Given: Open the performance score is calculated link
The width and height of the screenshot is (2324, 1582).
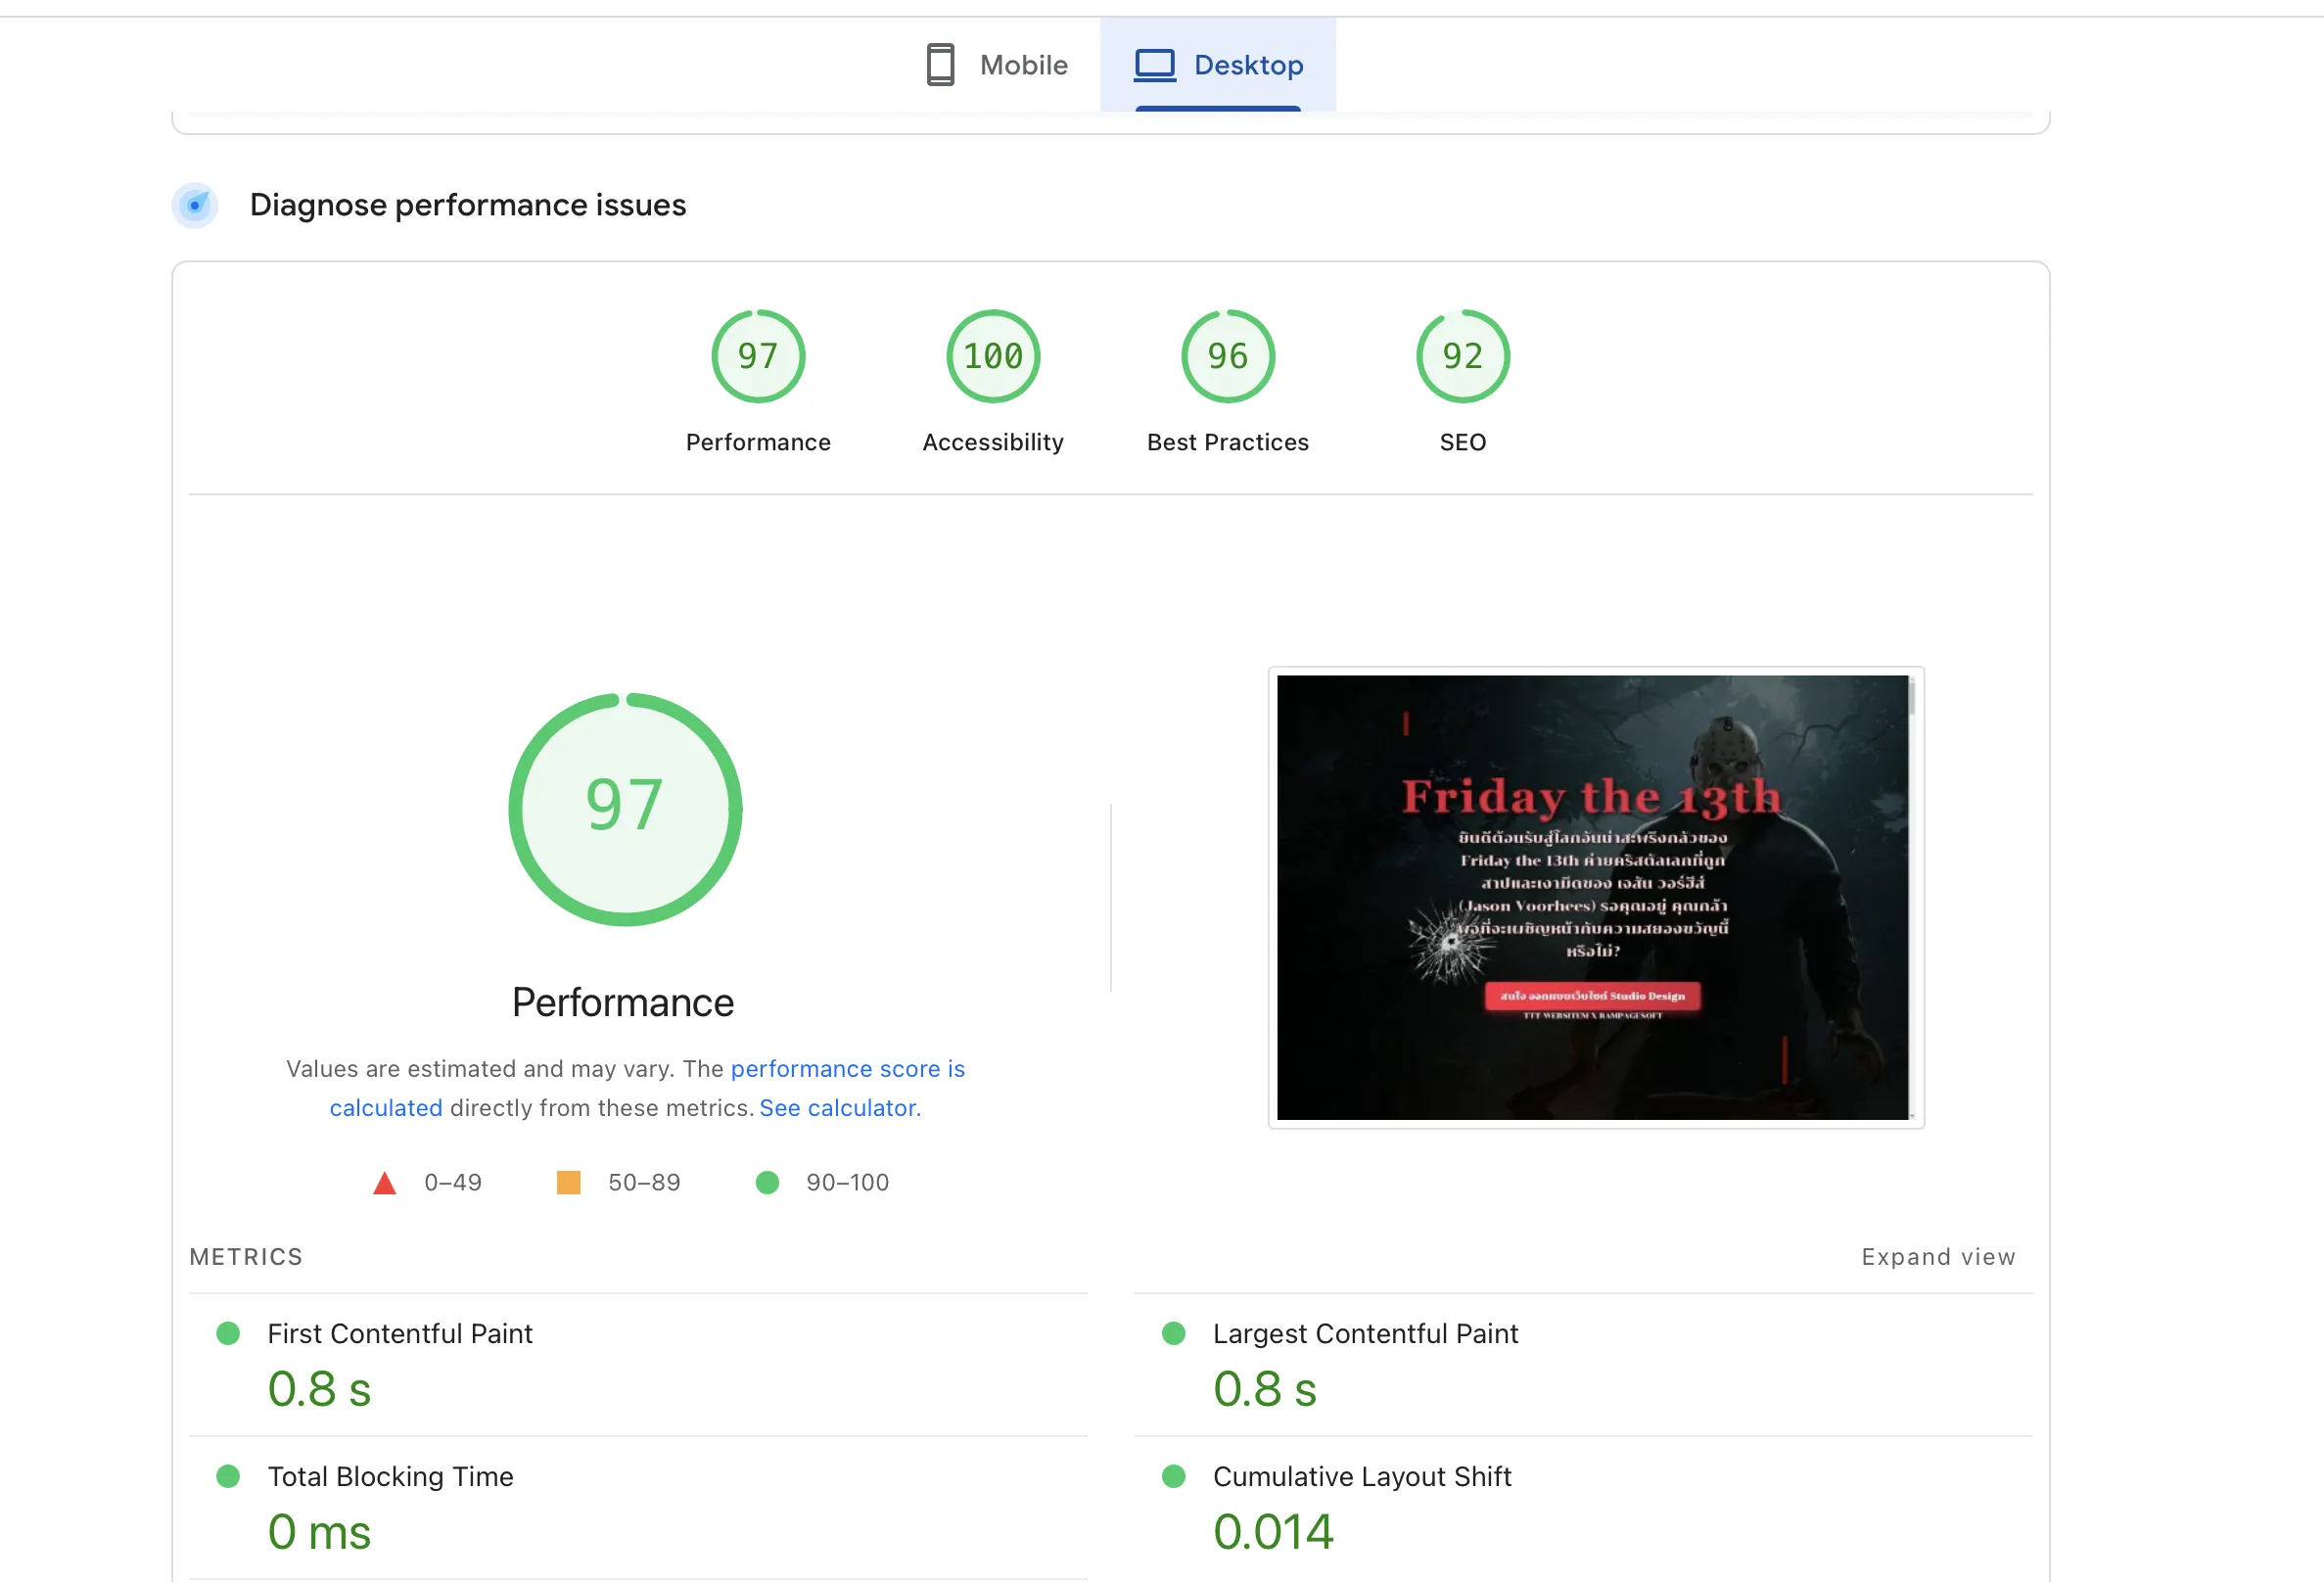Looking at the screenshot, I should click(847, 1068).
